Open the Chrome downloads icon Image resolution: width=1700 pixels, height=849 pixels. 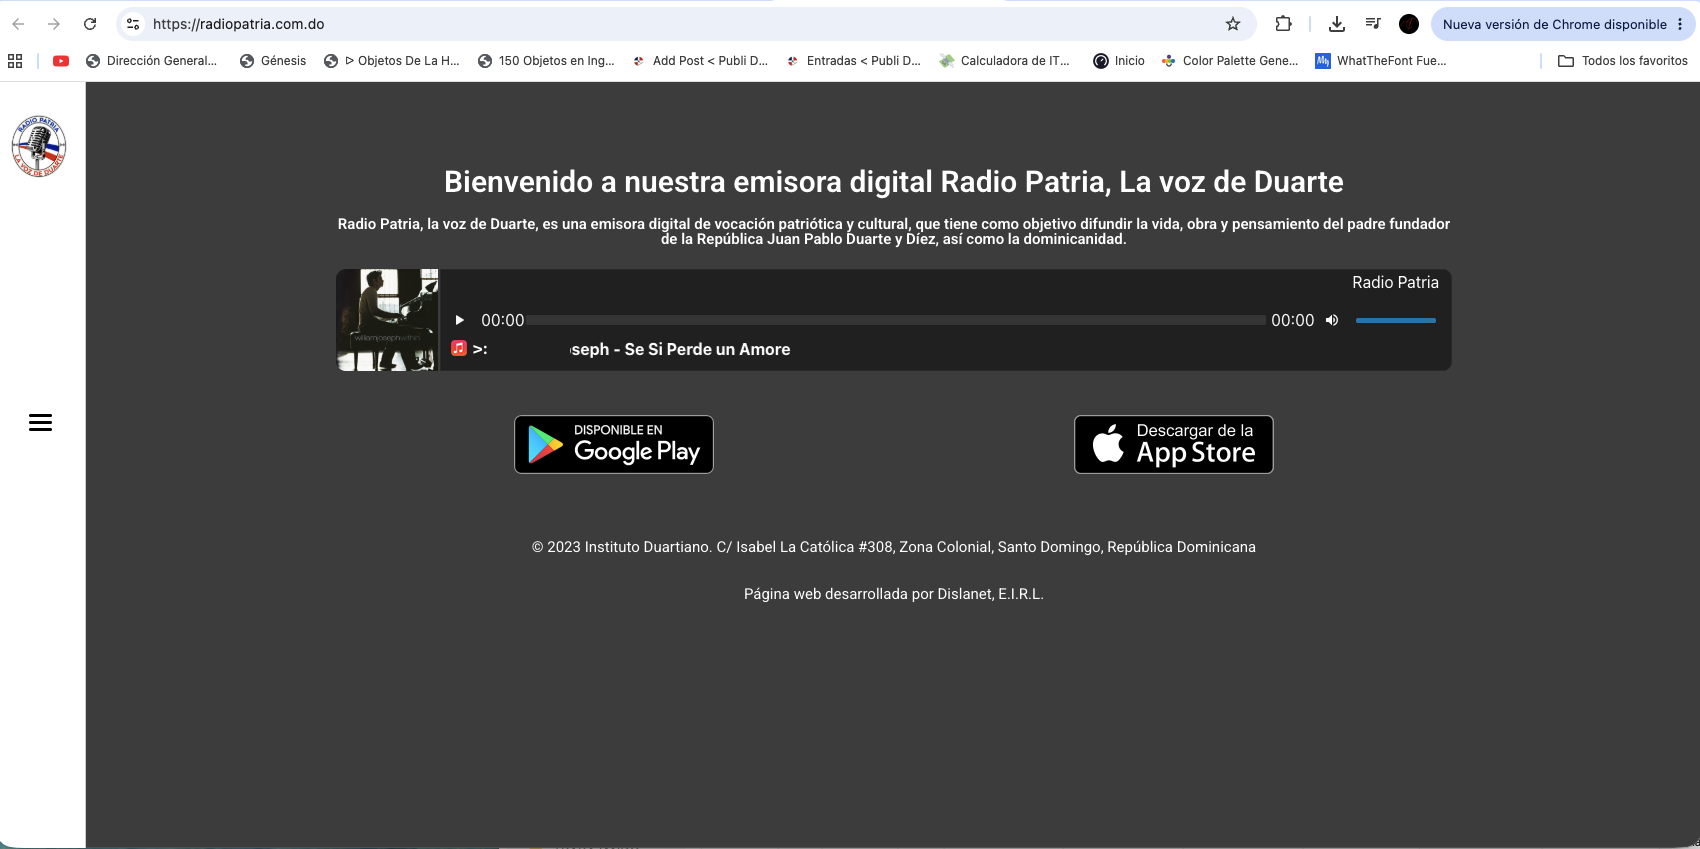[1337, 24]
